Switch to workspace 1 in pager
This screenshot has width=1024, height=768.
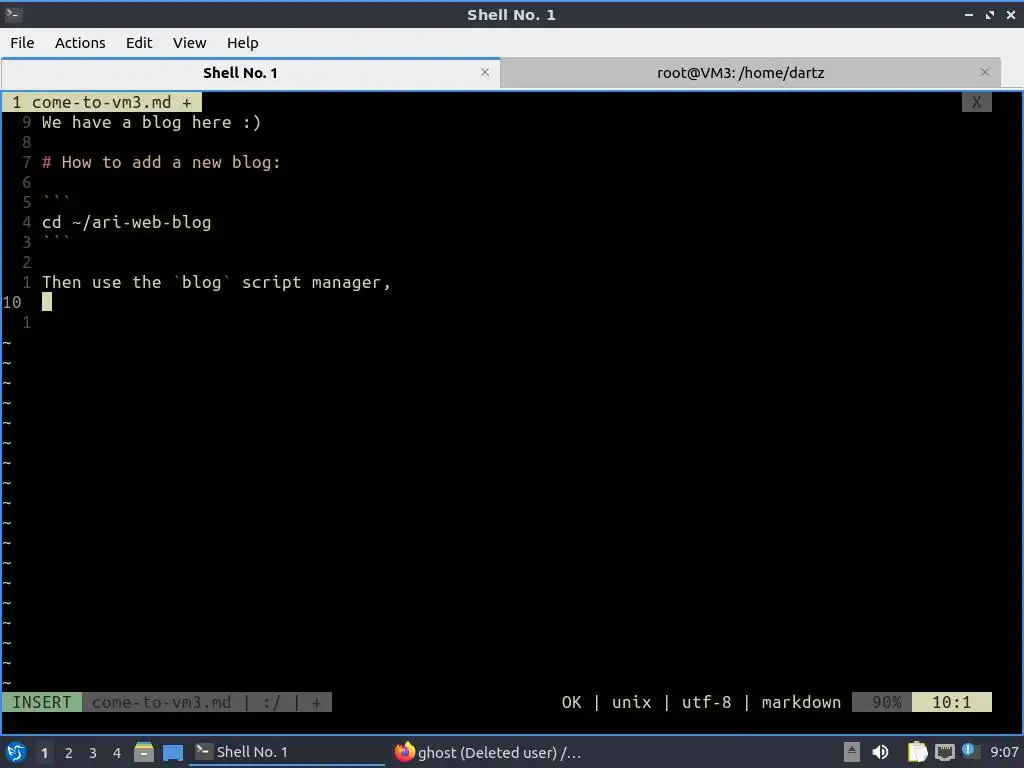click(44, 753)
